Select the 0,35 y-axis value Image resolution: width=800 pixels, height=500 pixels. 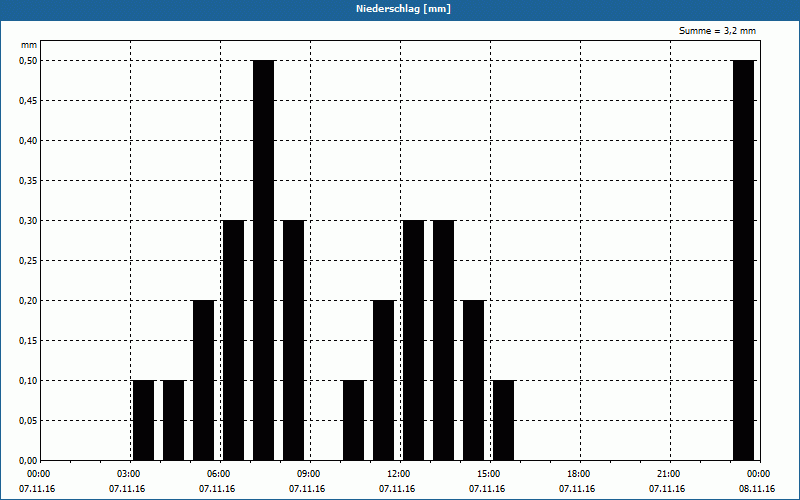coord(28,181)
